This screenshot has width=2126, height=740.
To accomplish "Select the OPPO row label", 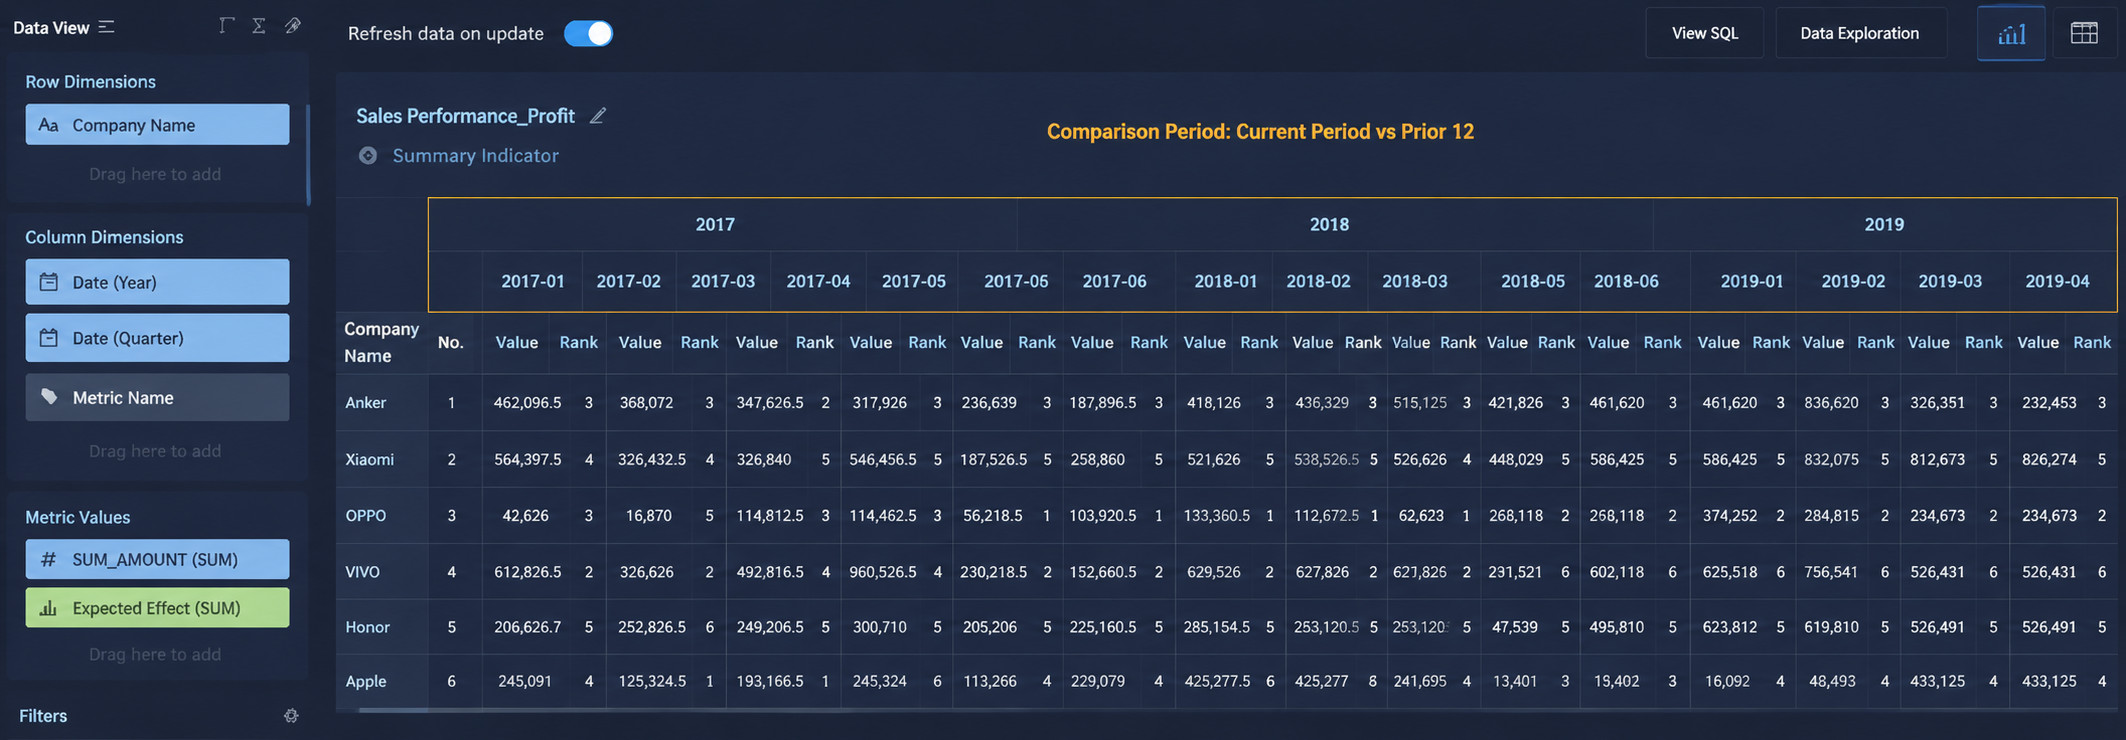I will click(x=365, y=515).
